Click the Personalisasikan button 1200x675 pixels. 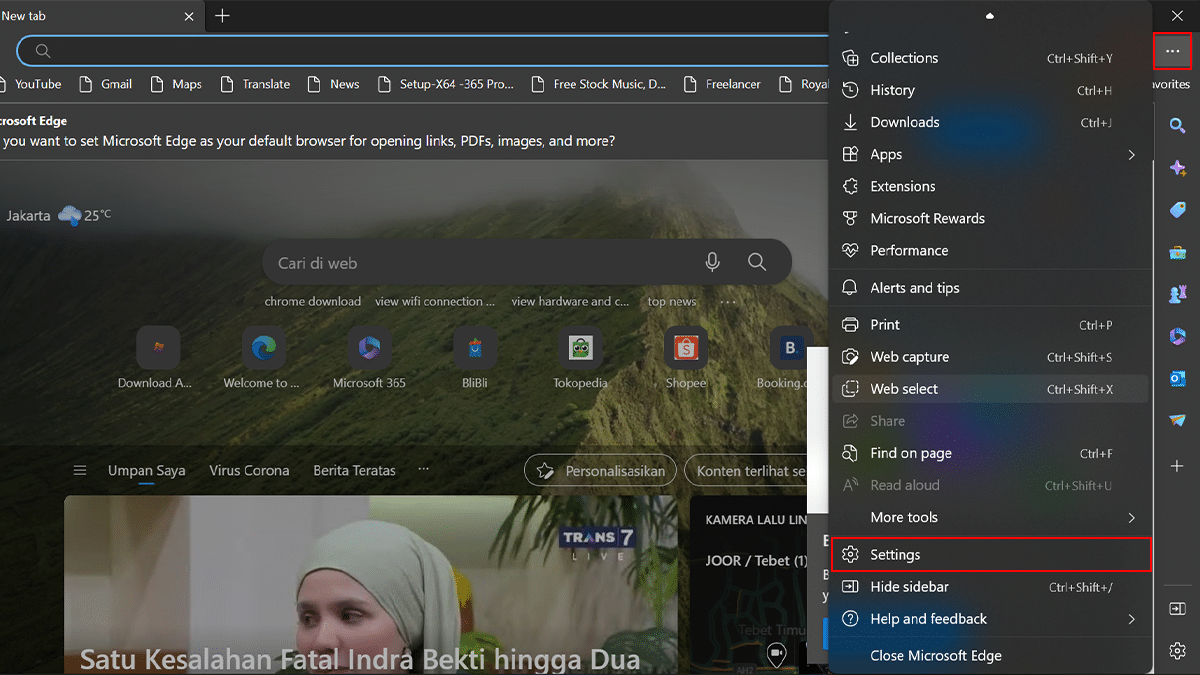pyautogui.click(x=601, y=470)
